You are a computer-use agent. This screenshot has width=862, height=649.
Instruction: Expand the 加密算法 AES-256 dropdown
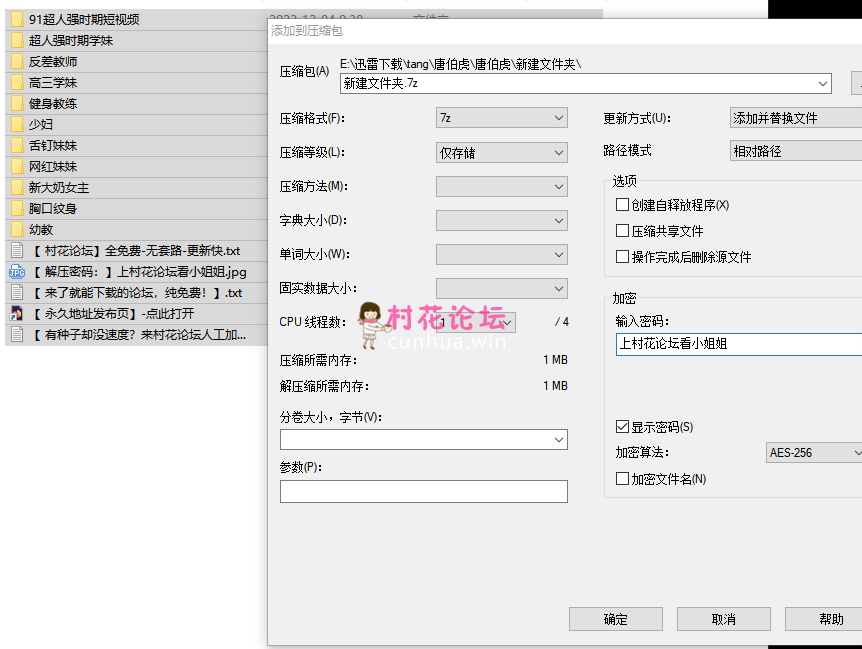pyautogui.click(x=813, y=453)
